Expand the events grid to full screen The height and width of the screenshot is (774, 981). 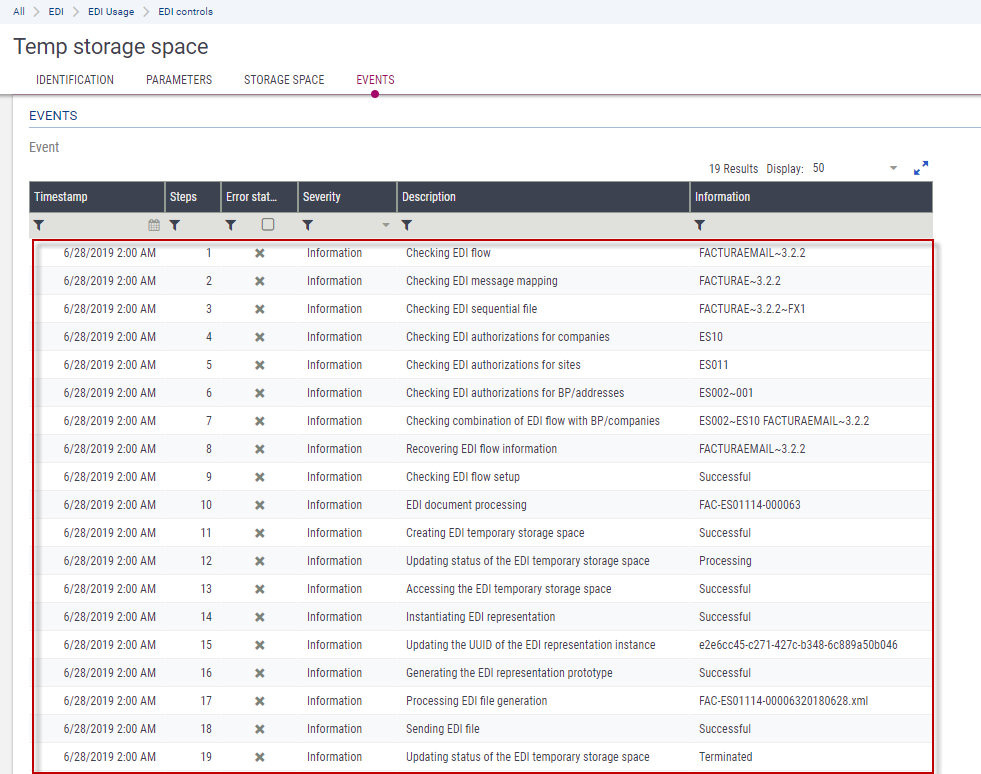pos(921,168)
